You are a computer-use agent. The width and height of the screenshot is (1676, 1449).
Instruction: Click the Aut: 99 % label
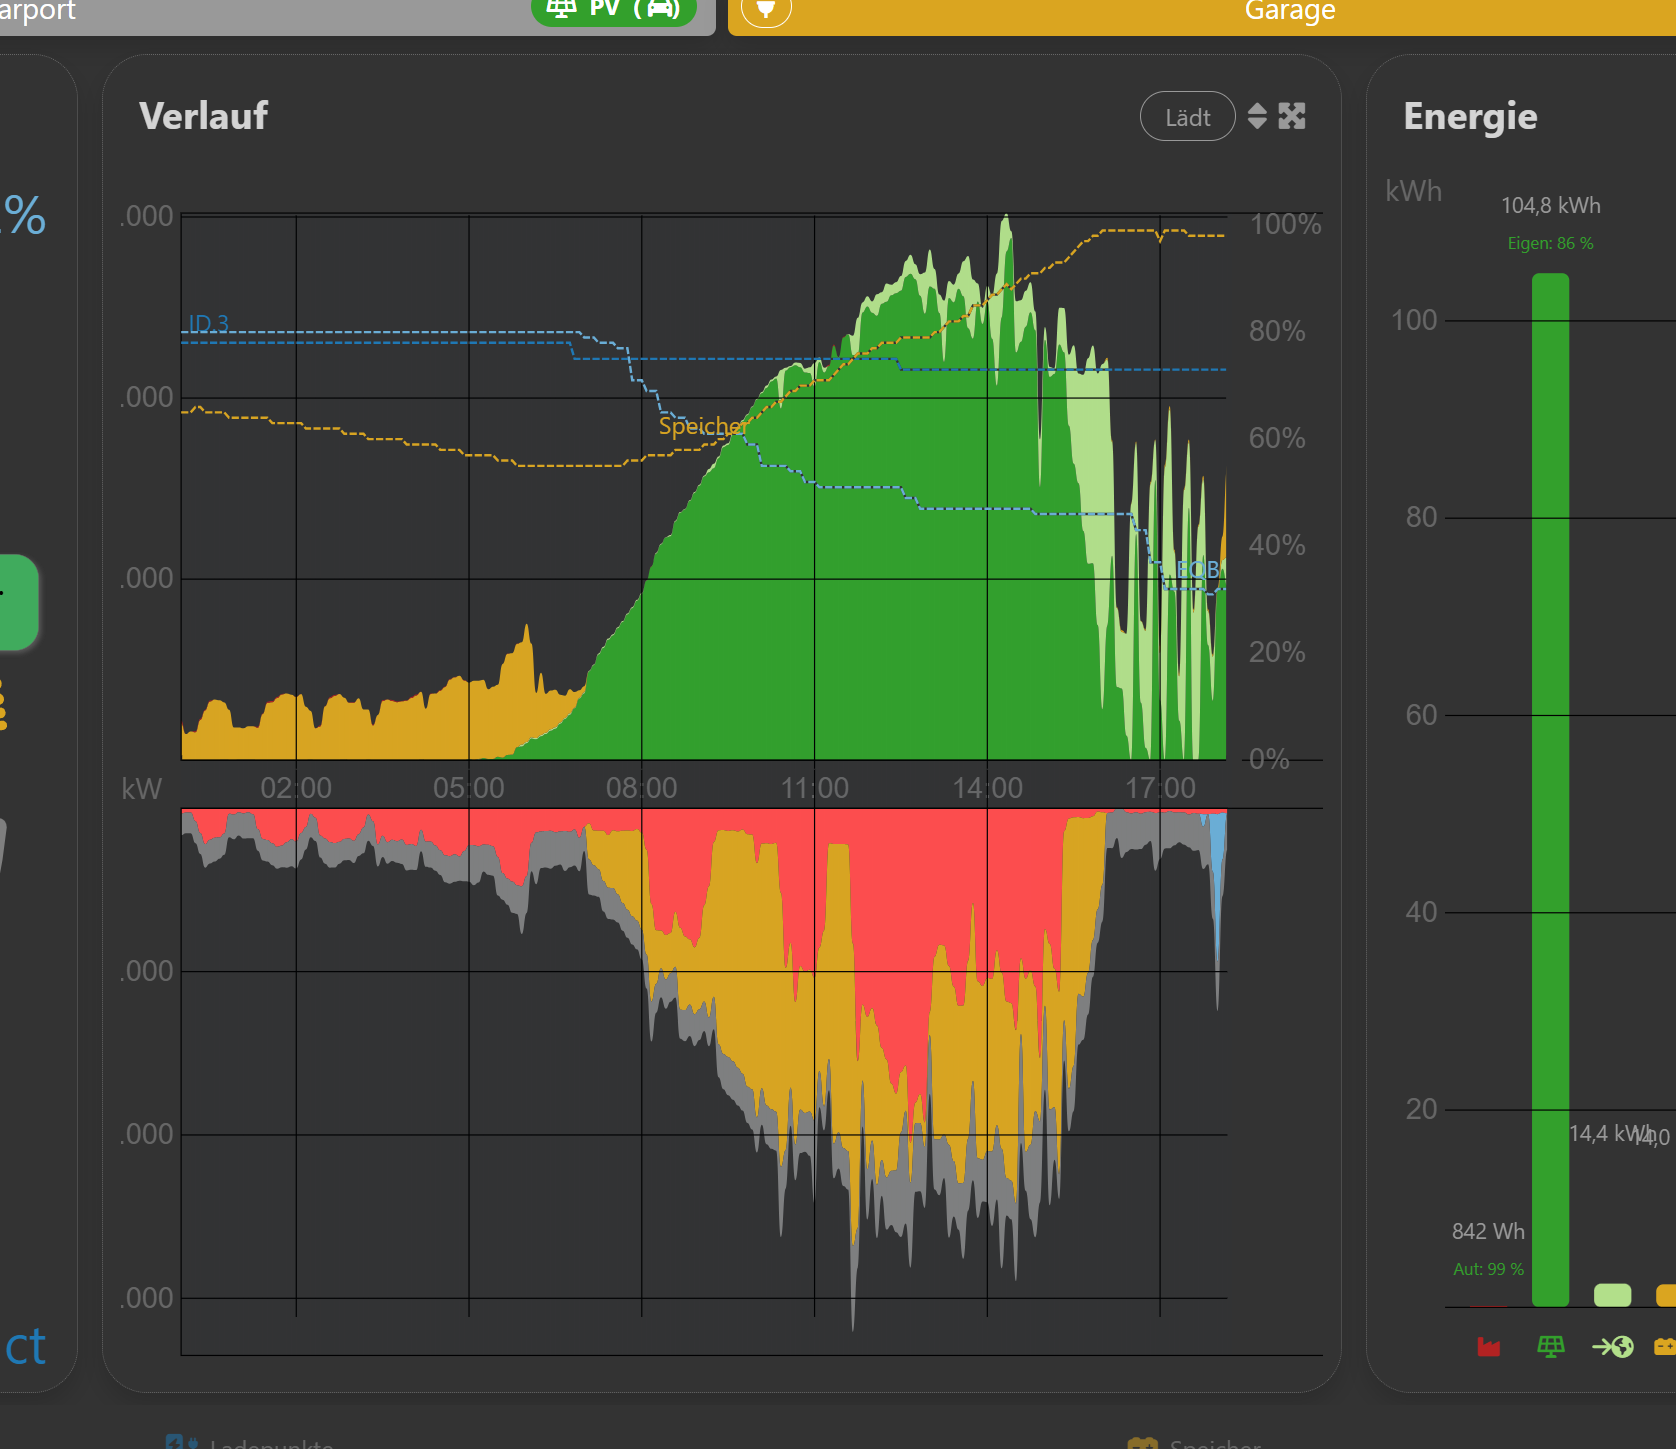(1489, 1269)
